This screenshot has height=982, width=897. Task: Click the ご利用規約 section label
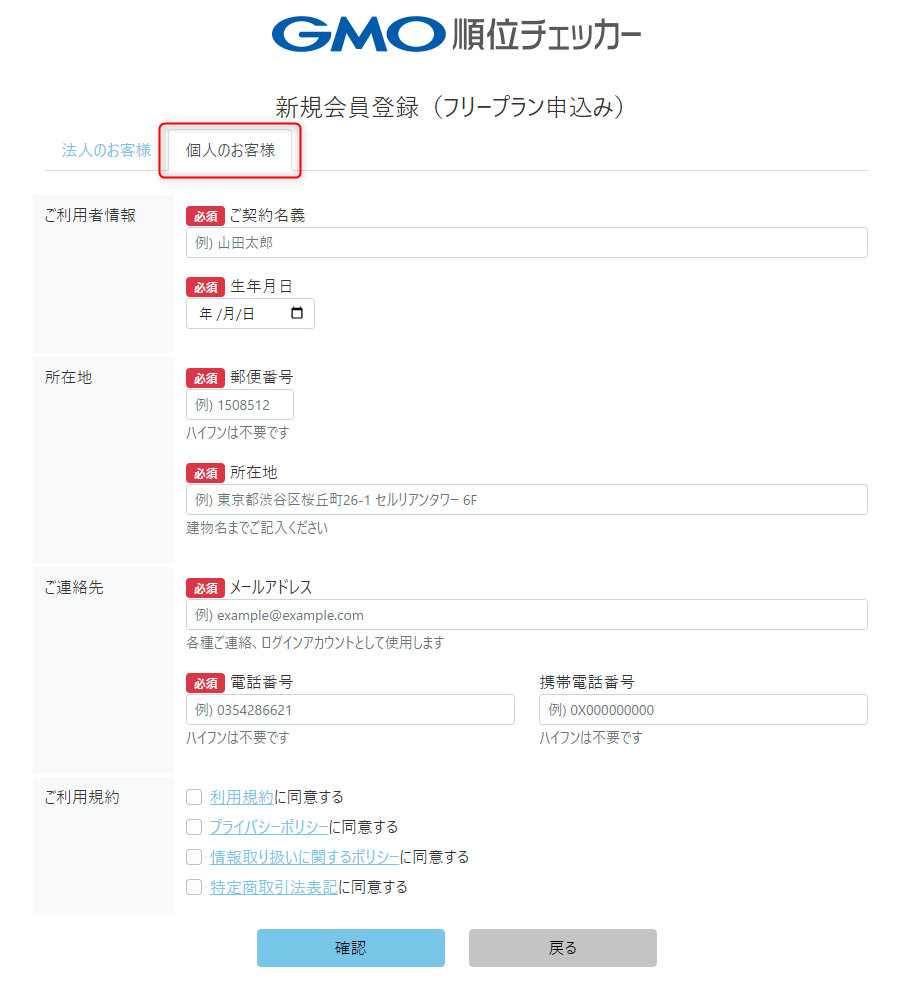(82, 797)
